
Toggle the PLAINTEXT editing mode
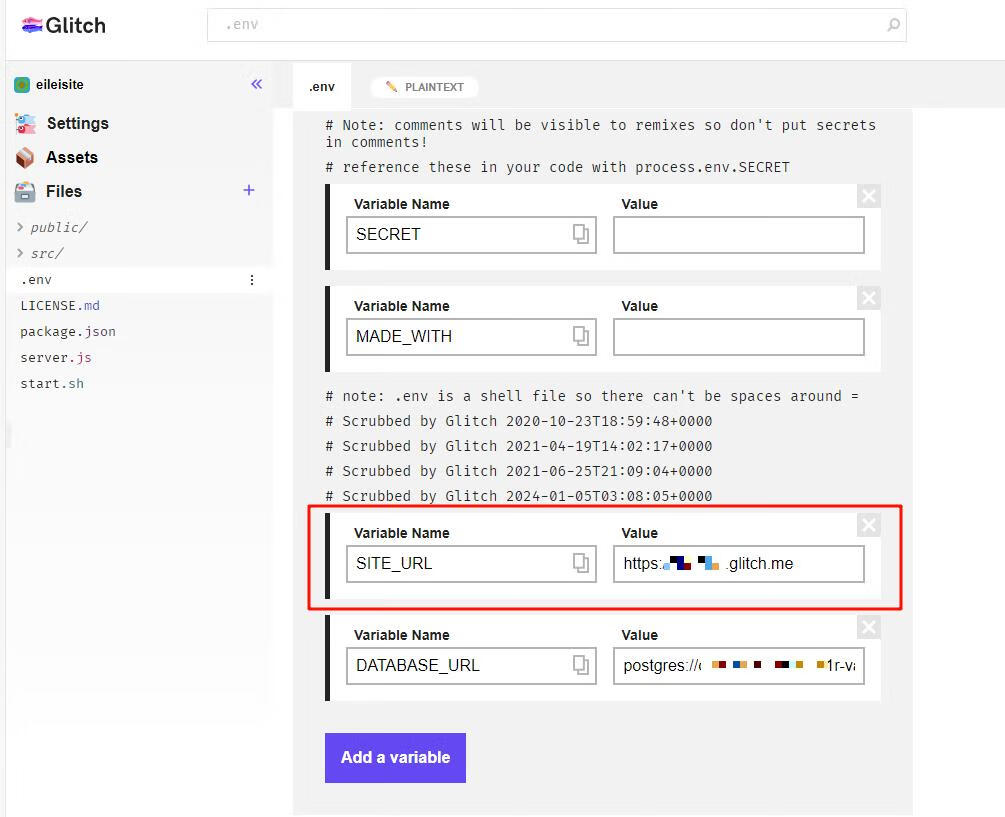425,87
